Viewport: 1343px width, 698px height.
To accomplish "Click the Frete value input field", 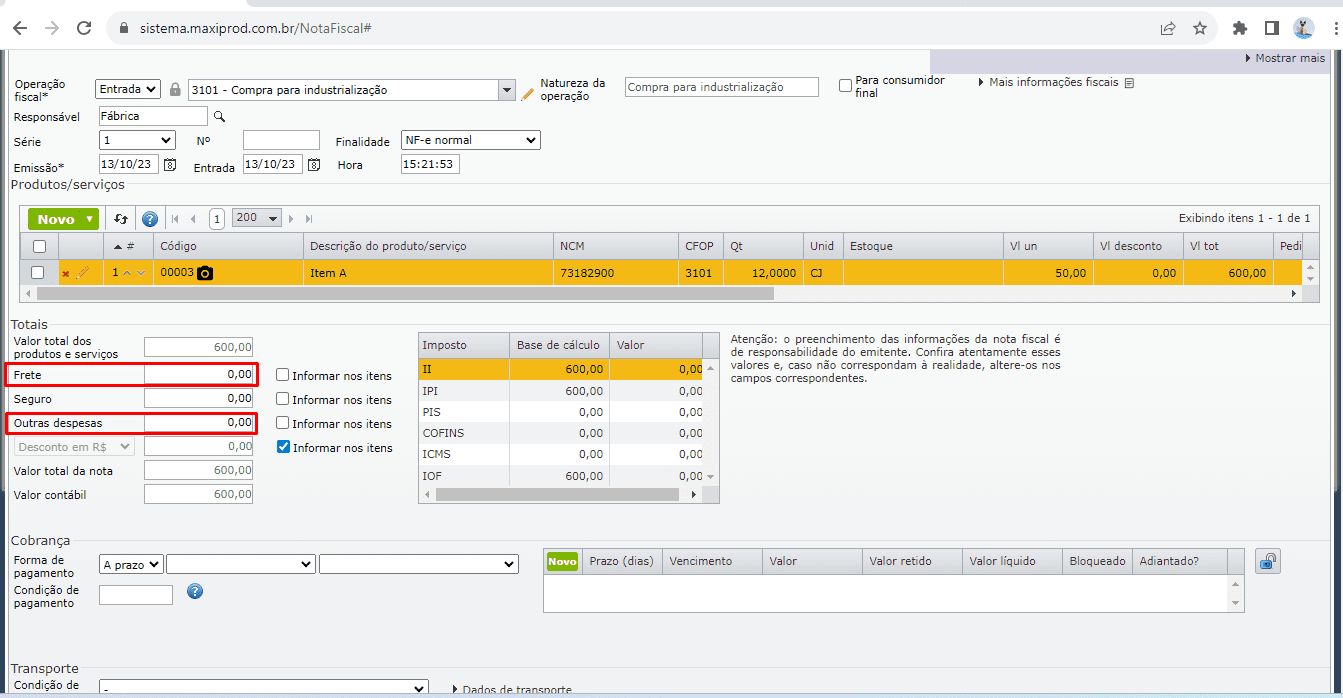I will click(x=199, y=375).
